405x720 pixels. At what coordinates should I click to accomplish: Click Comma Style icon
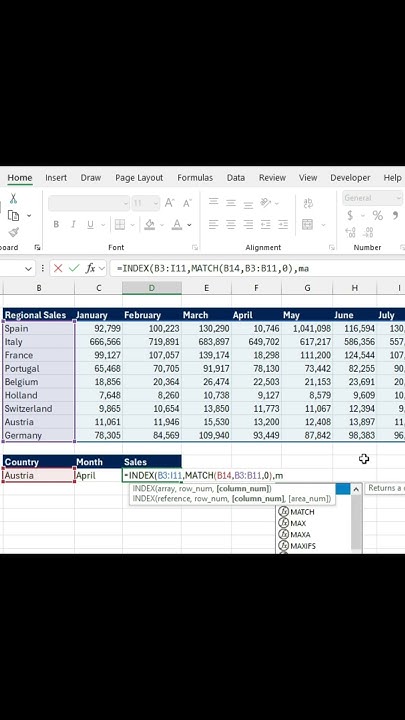(x=394, y=214)
